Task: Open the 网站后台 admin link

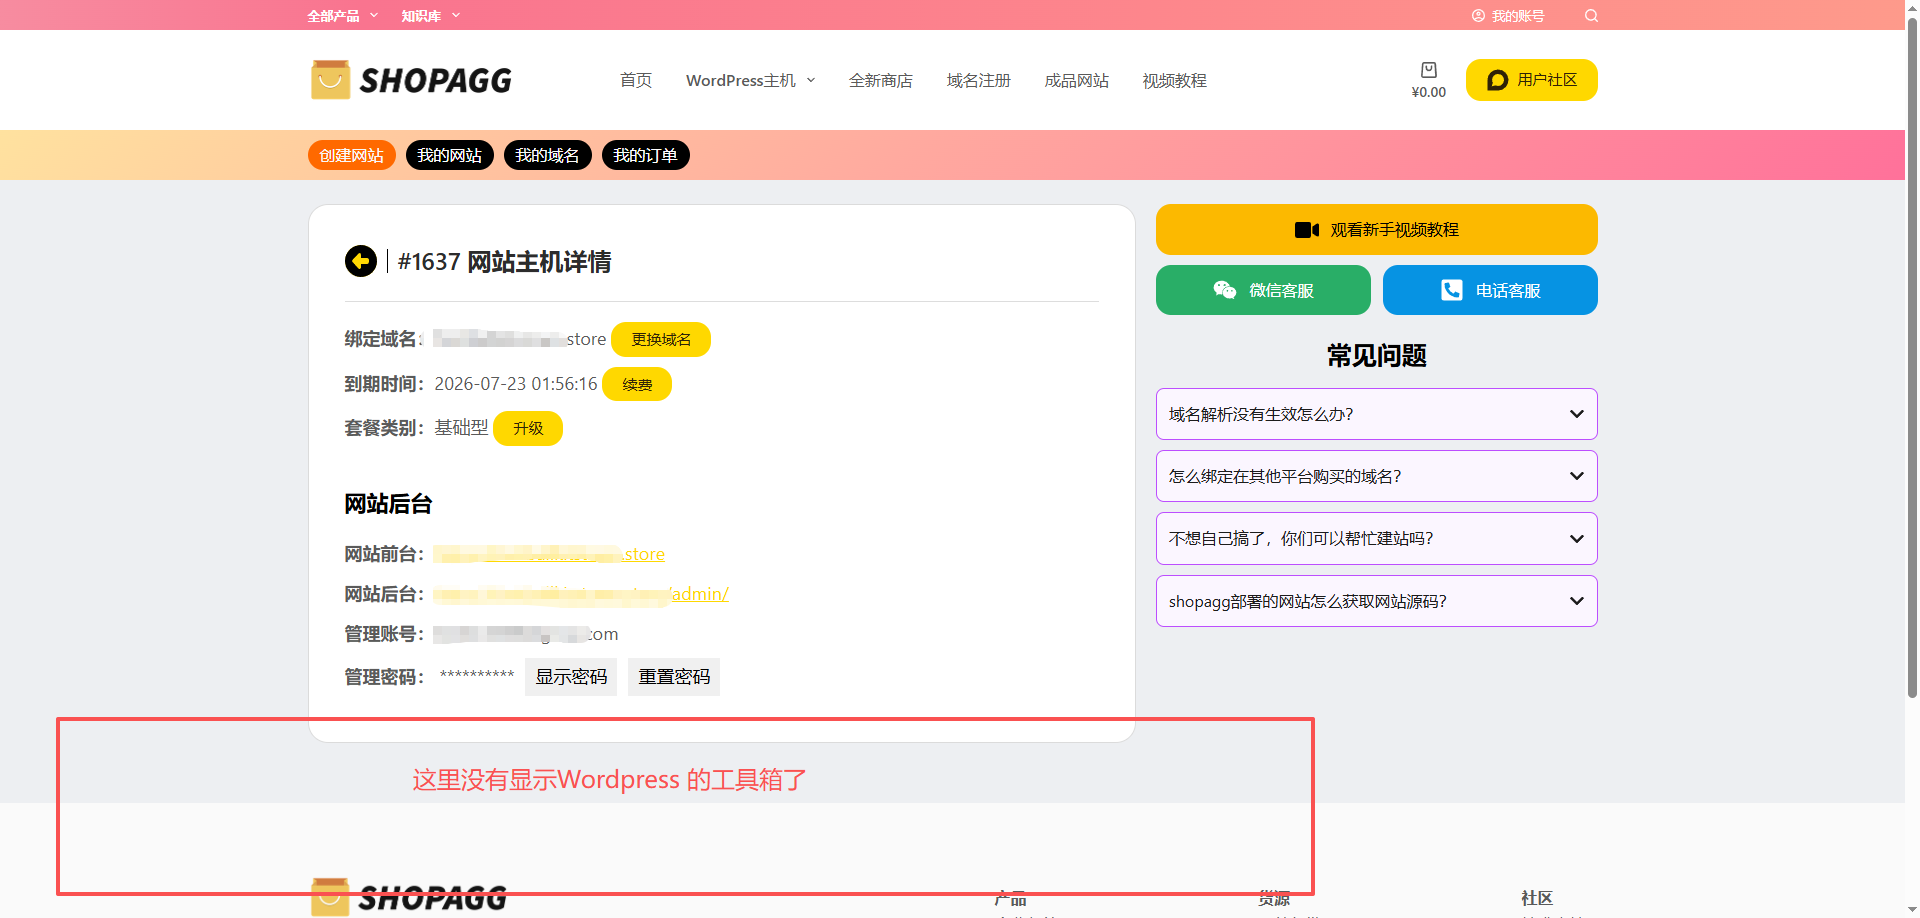Action: (x=581, y=594)
